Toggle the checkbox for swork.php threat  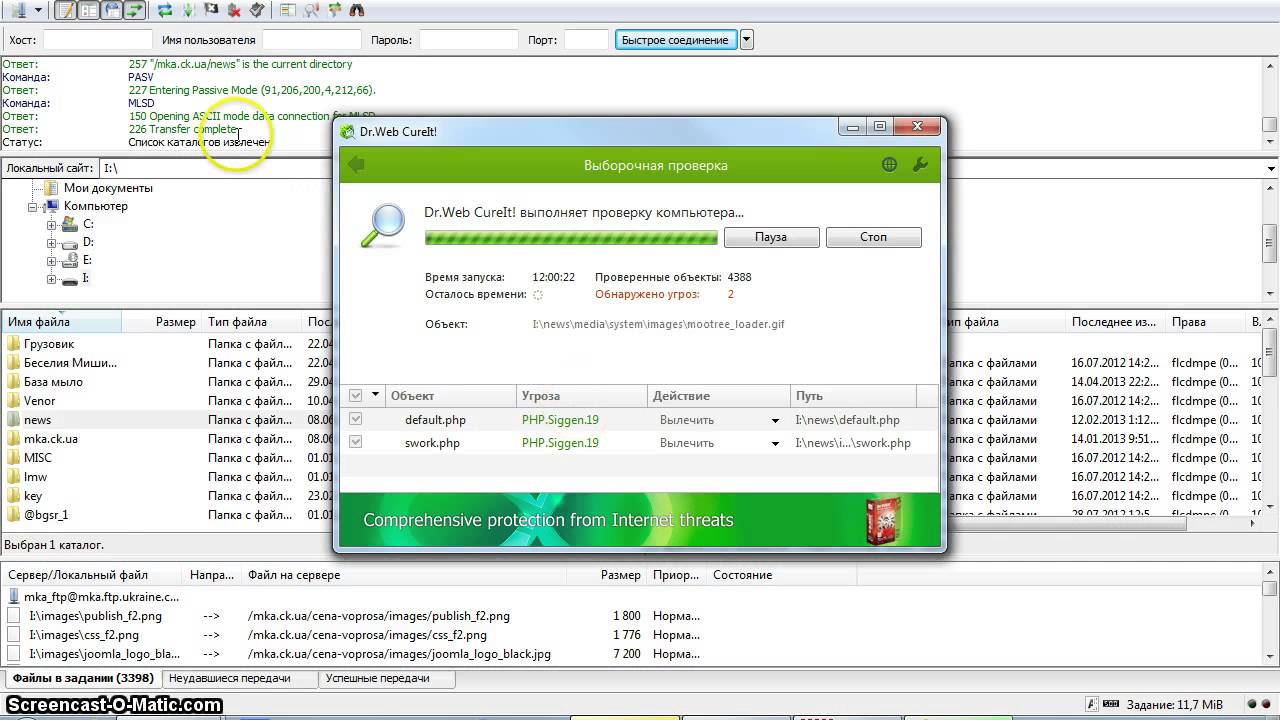coord(355,442)
